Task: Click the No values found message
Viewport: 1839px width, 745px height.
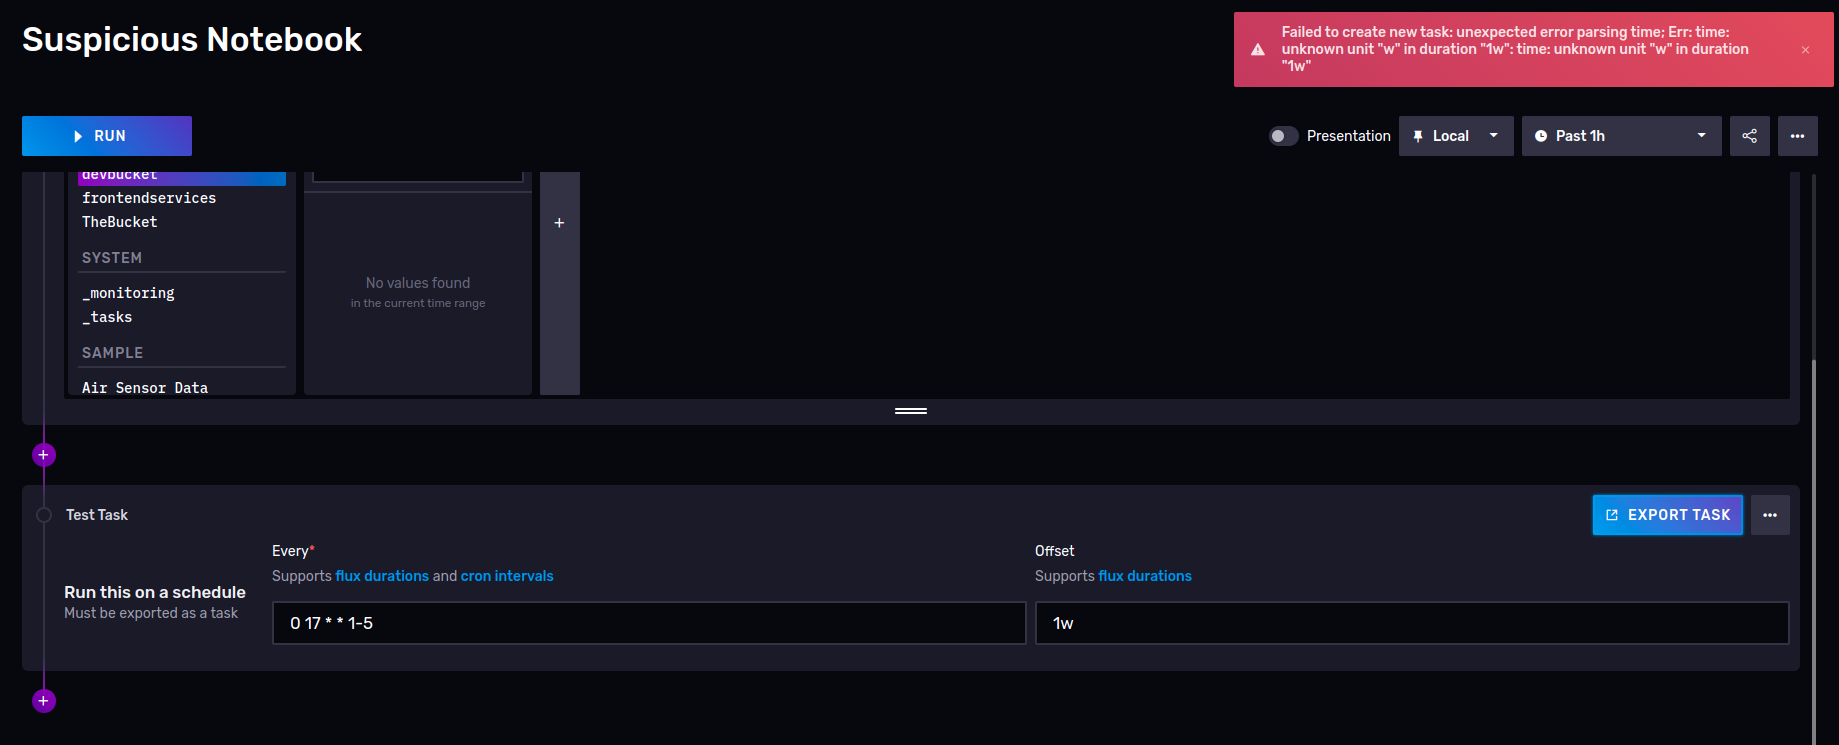Action: (x=418, y=283)
